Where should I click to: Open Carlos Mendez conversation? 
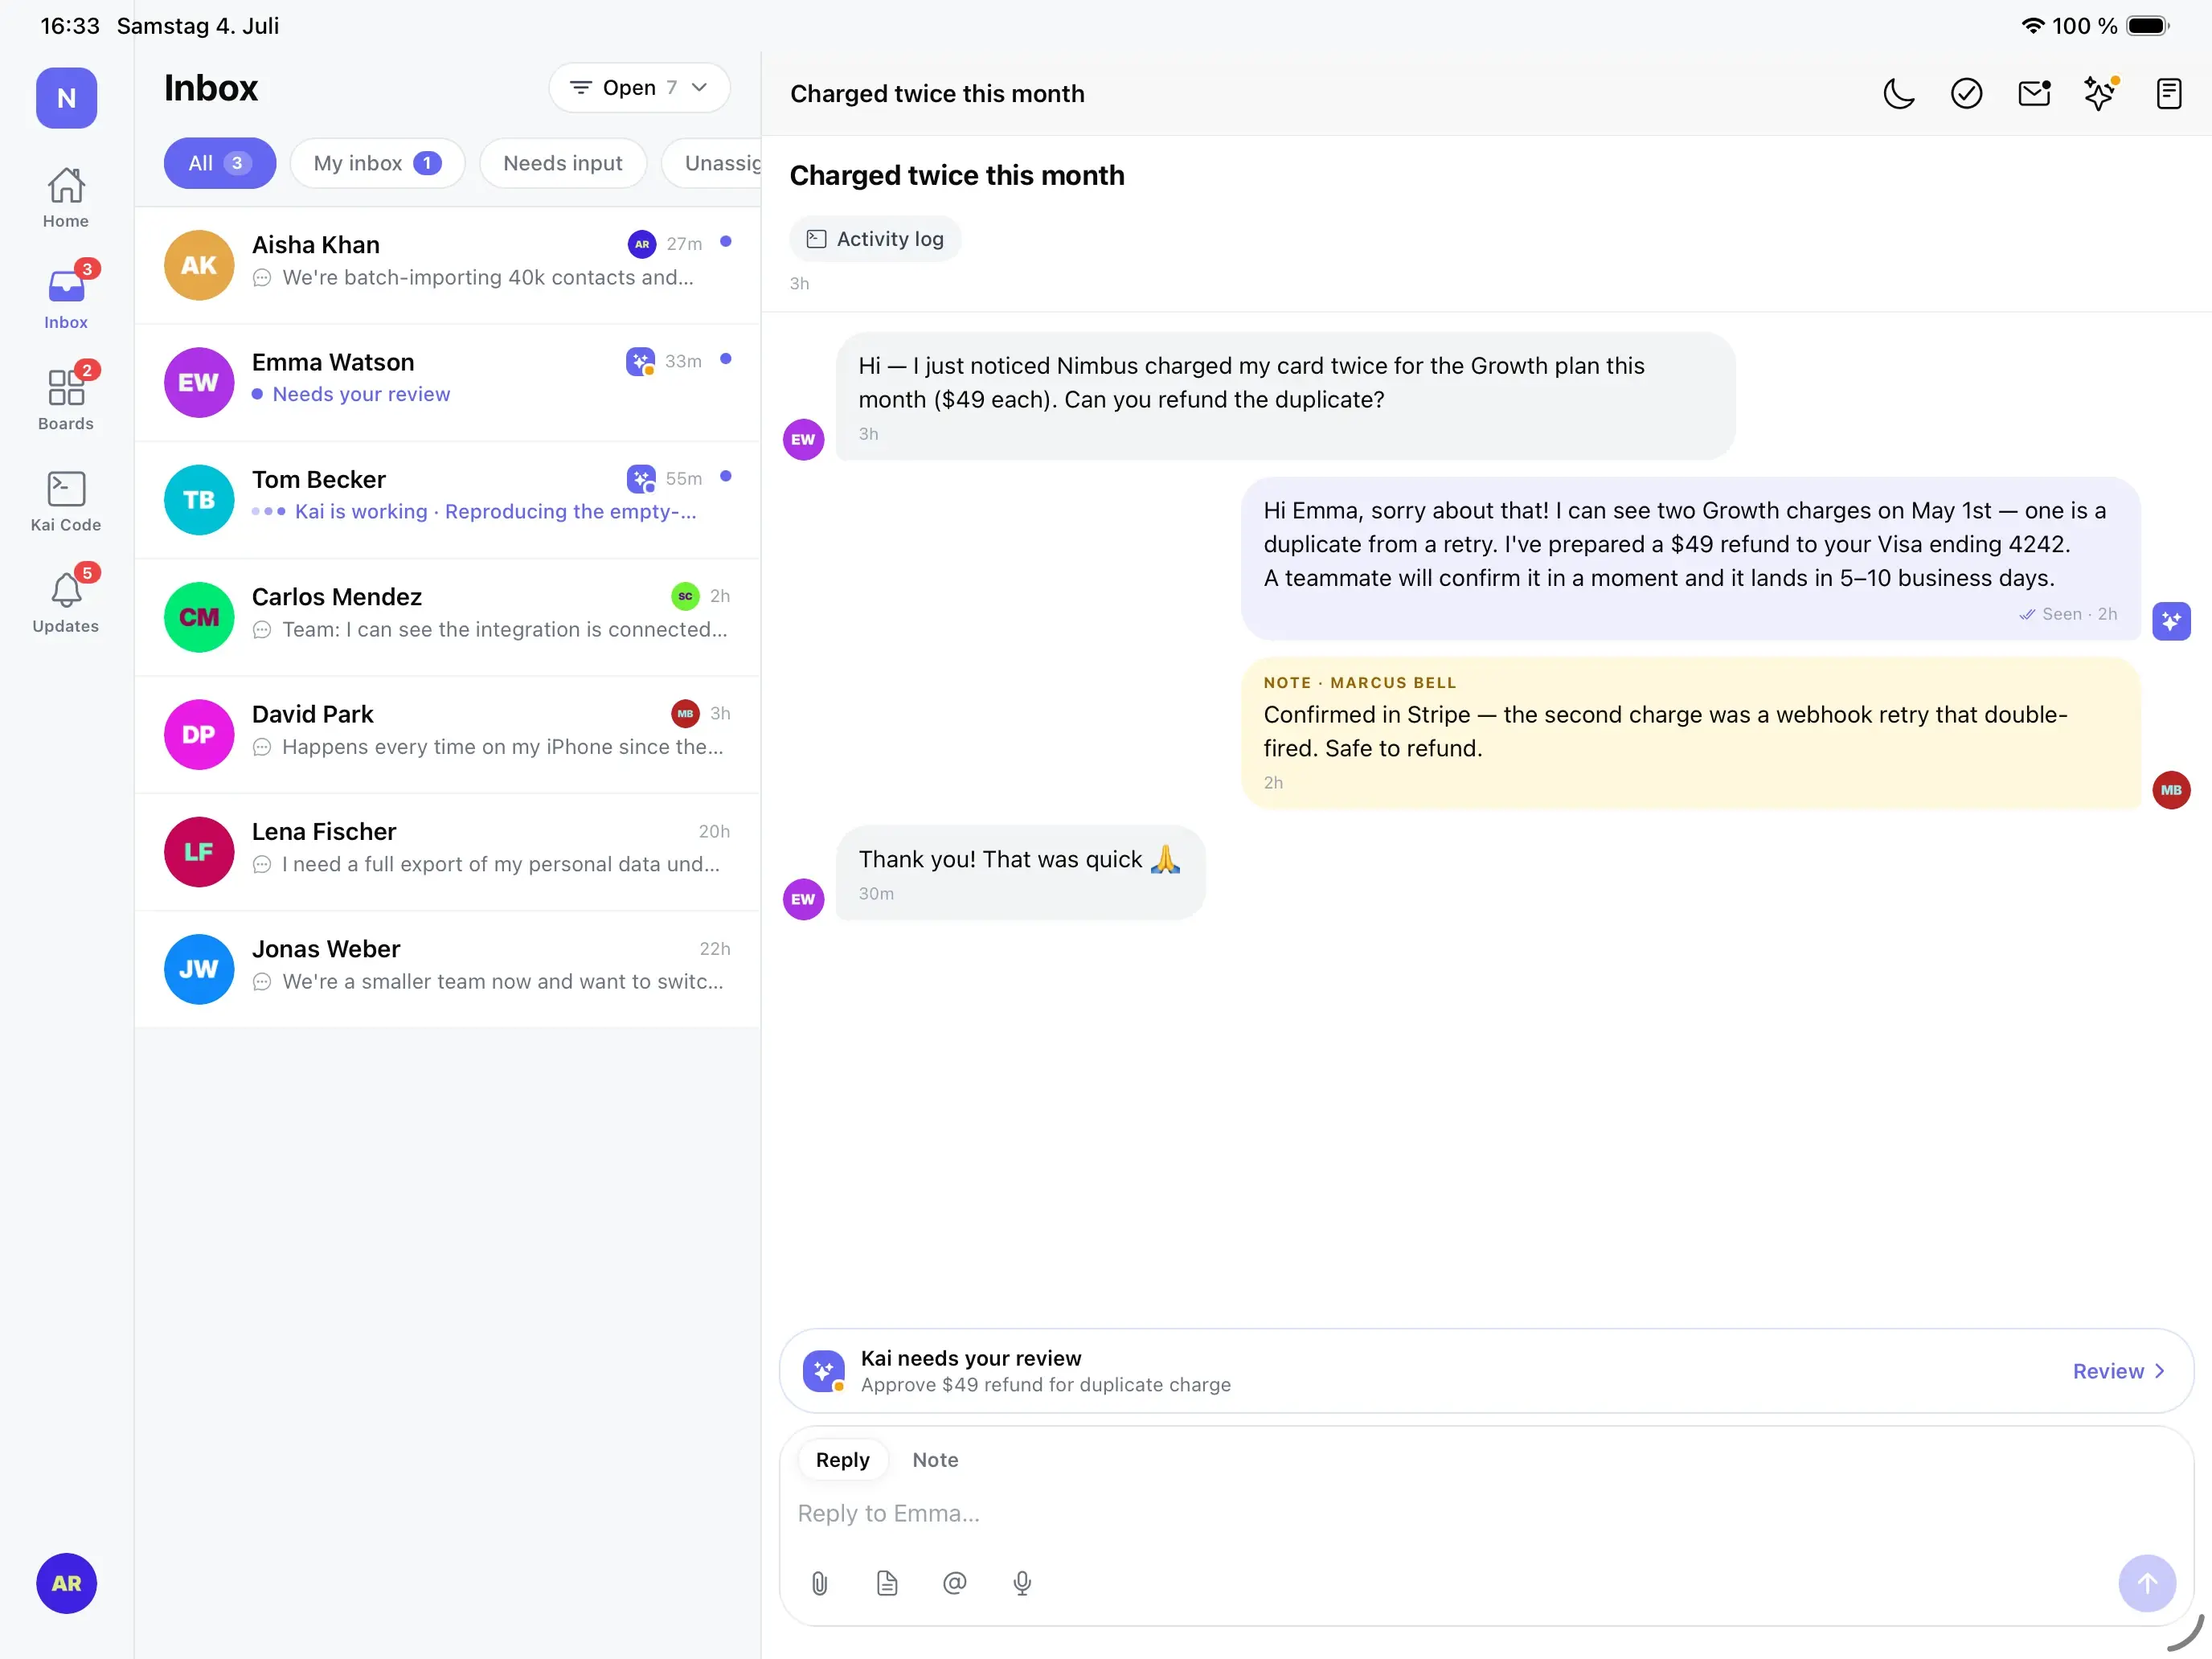(x=447, y=617)
